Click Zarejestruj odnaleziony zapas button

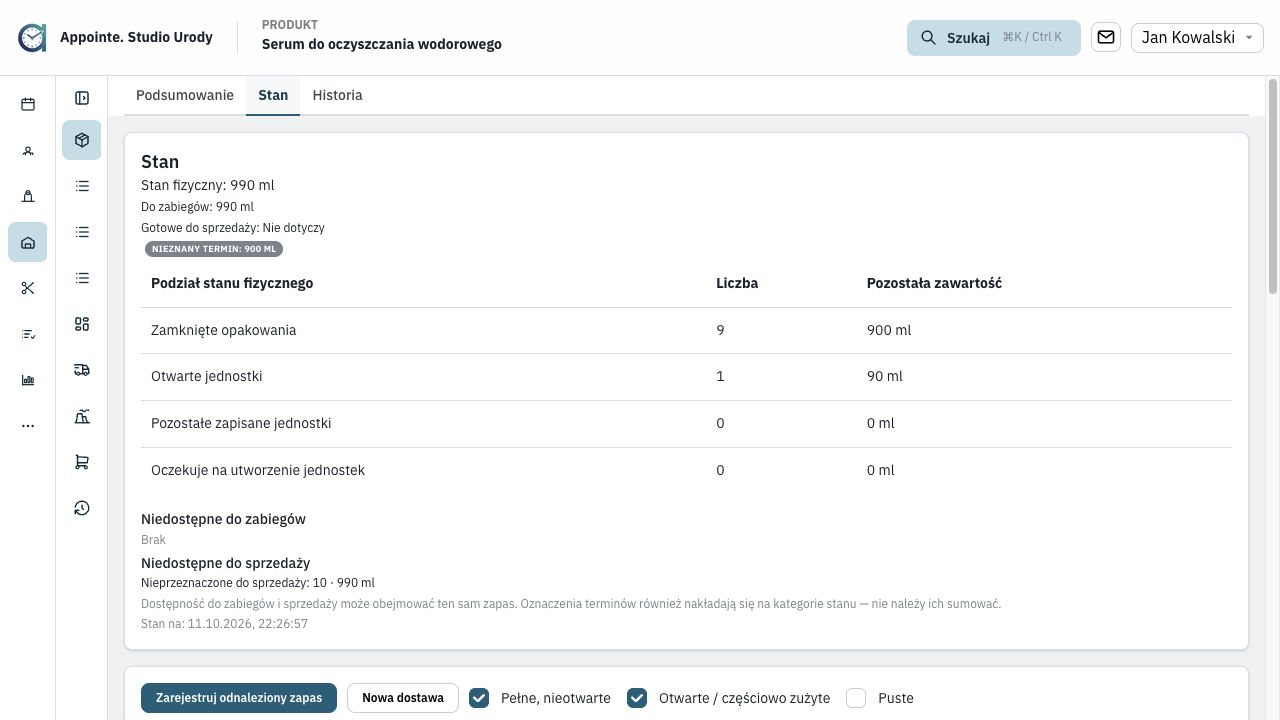(239, 698)
